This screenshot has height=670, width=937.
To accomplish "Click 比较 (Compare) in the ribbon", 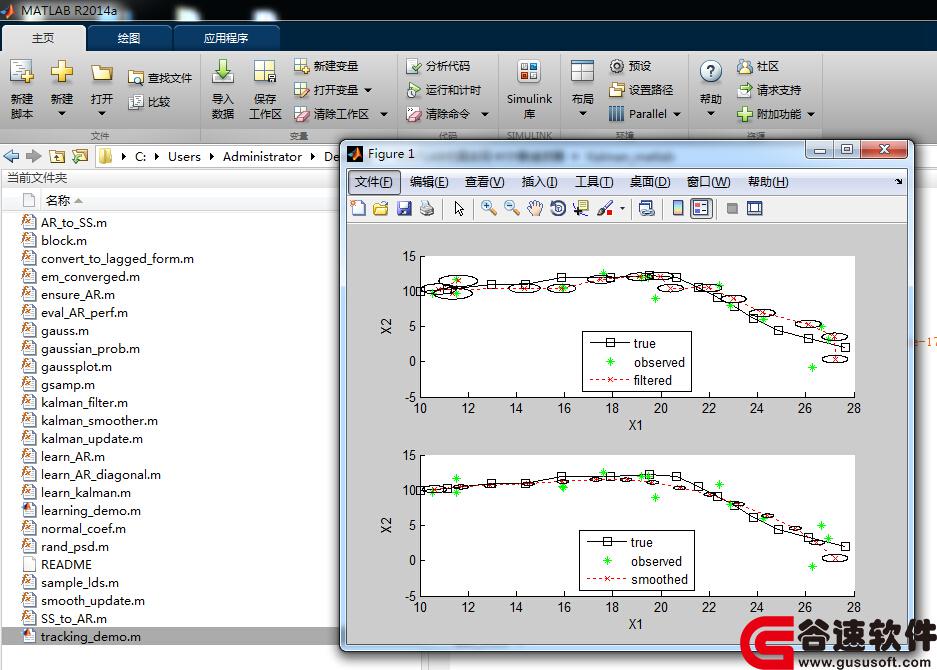I will tap(150, 102).
